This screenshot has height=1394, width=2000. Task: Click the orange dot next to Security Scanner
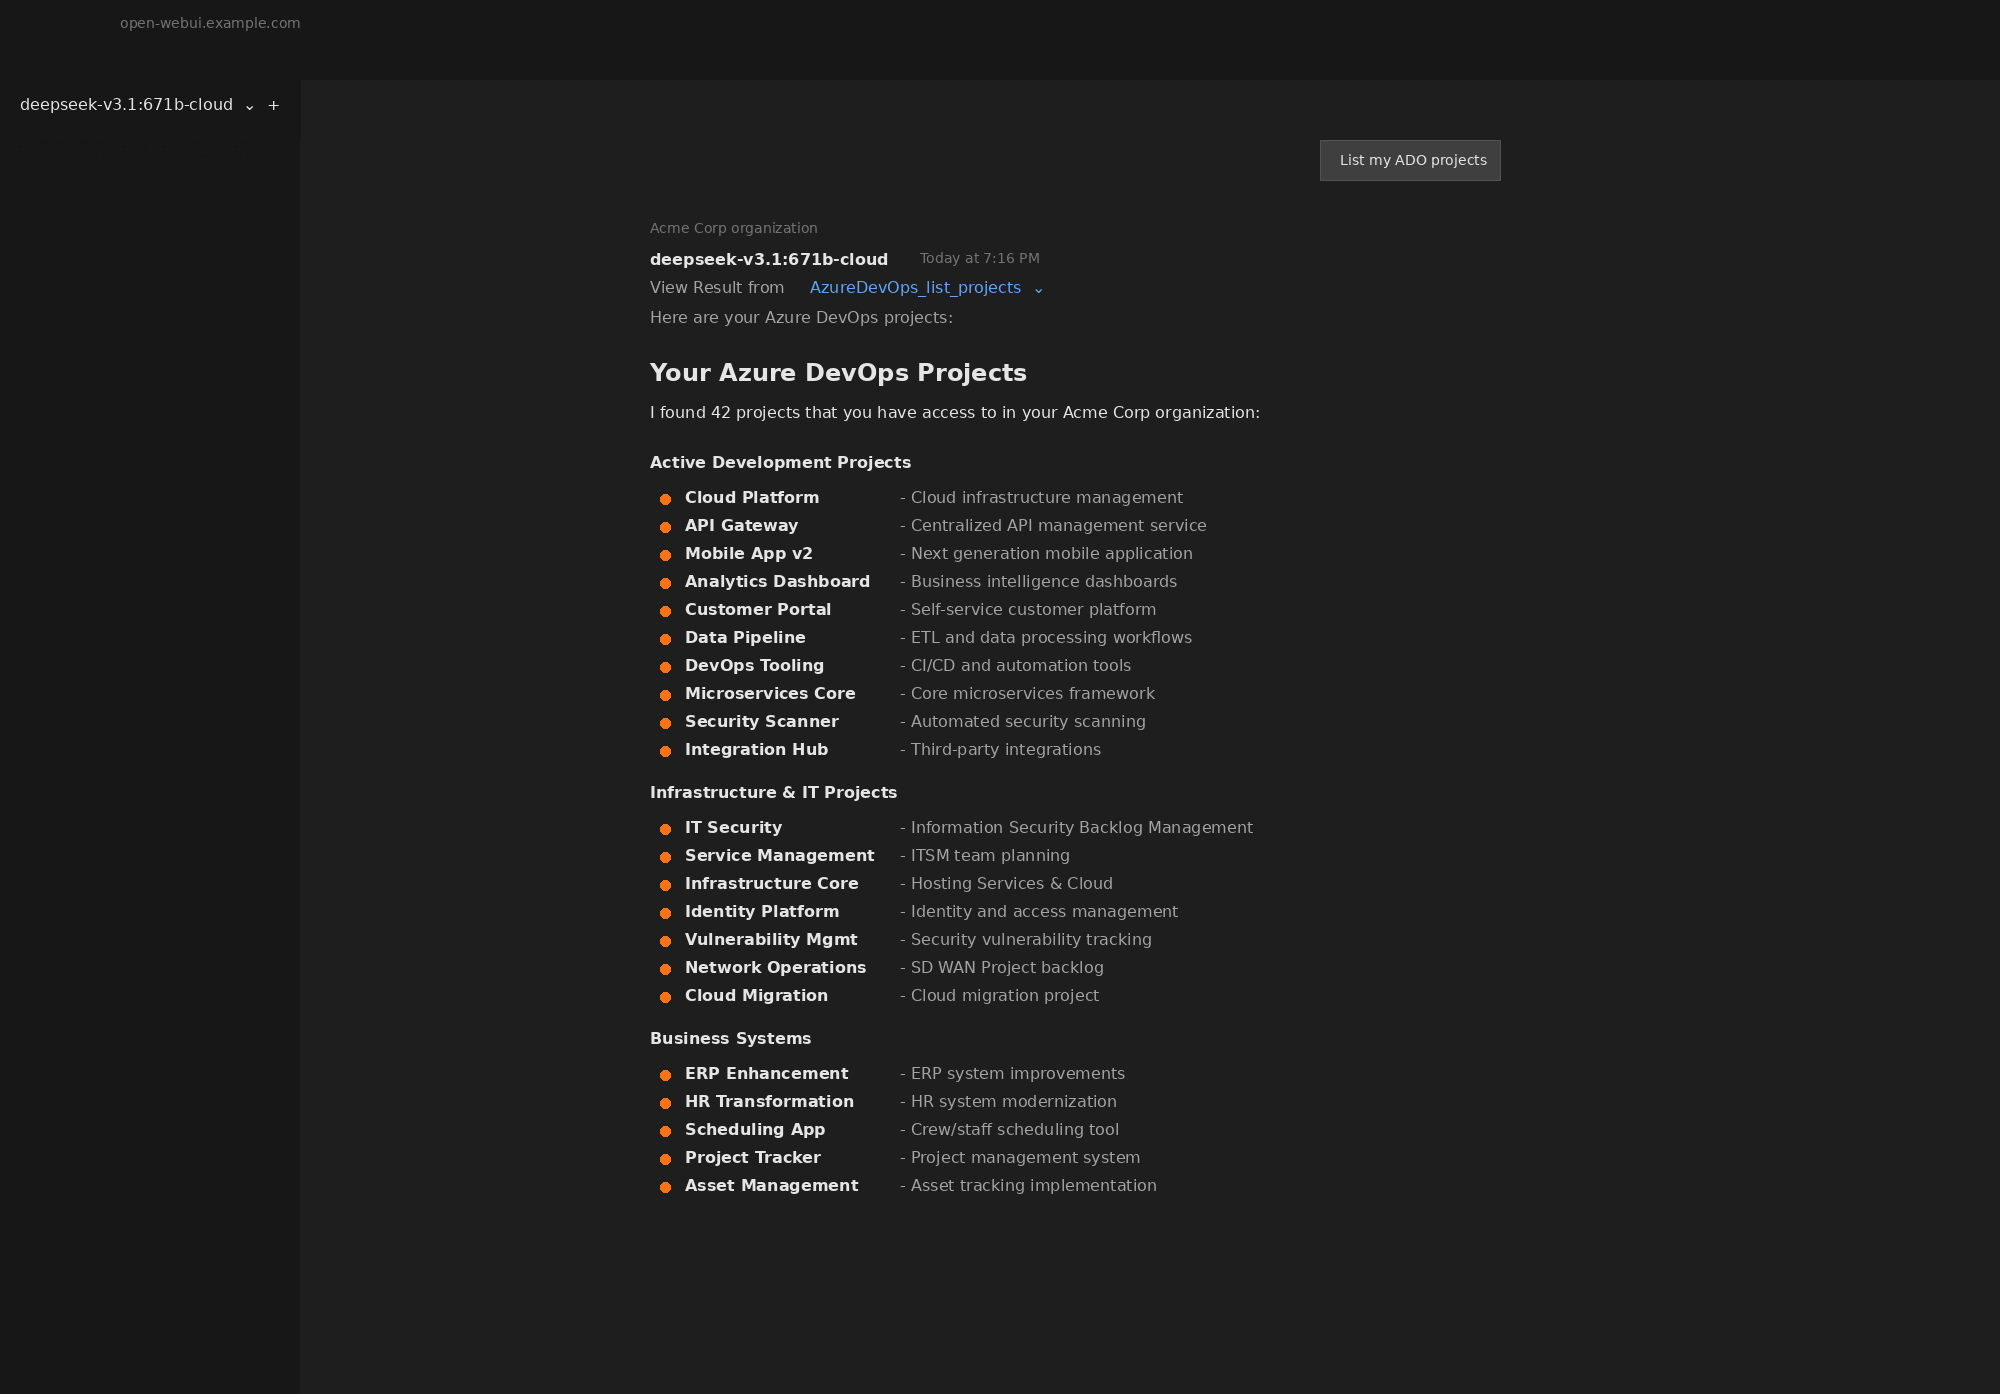(x=666, y=722)
